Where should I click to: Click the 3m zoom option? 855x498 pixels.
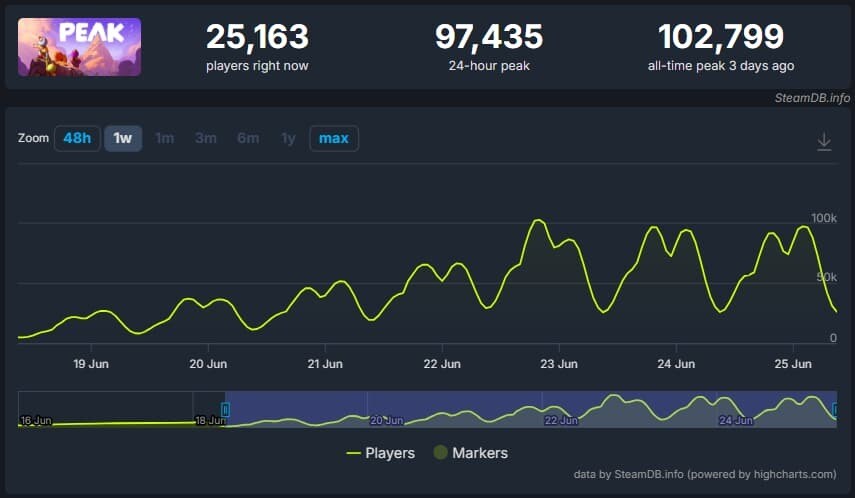click(206, 138)
